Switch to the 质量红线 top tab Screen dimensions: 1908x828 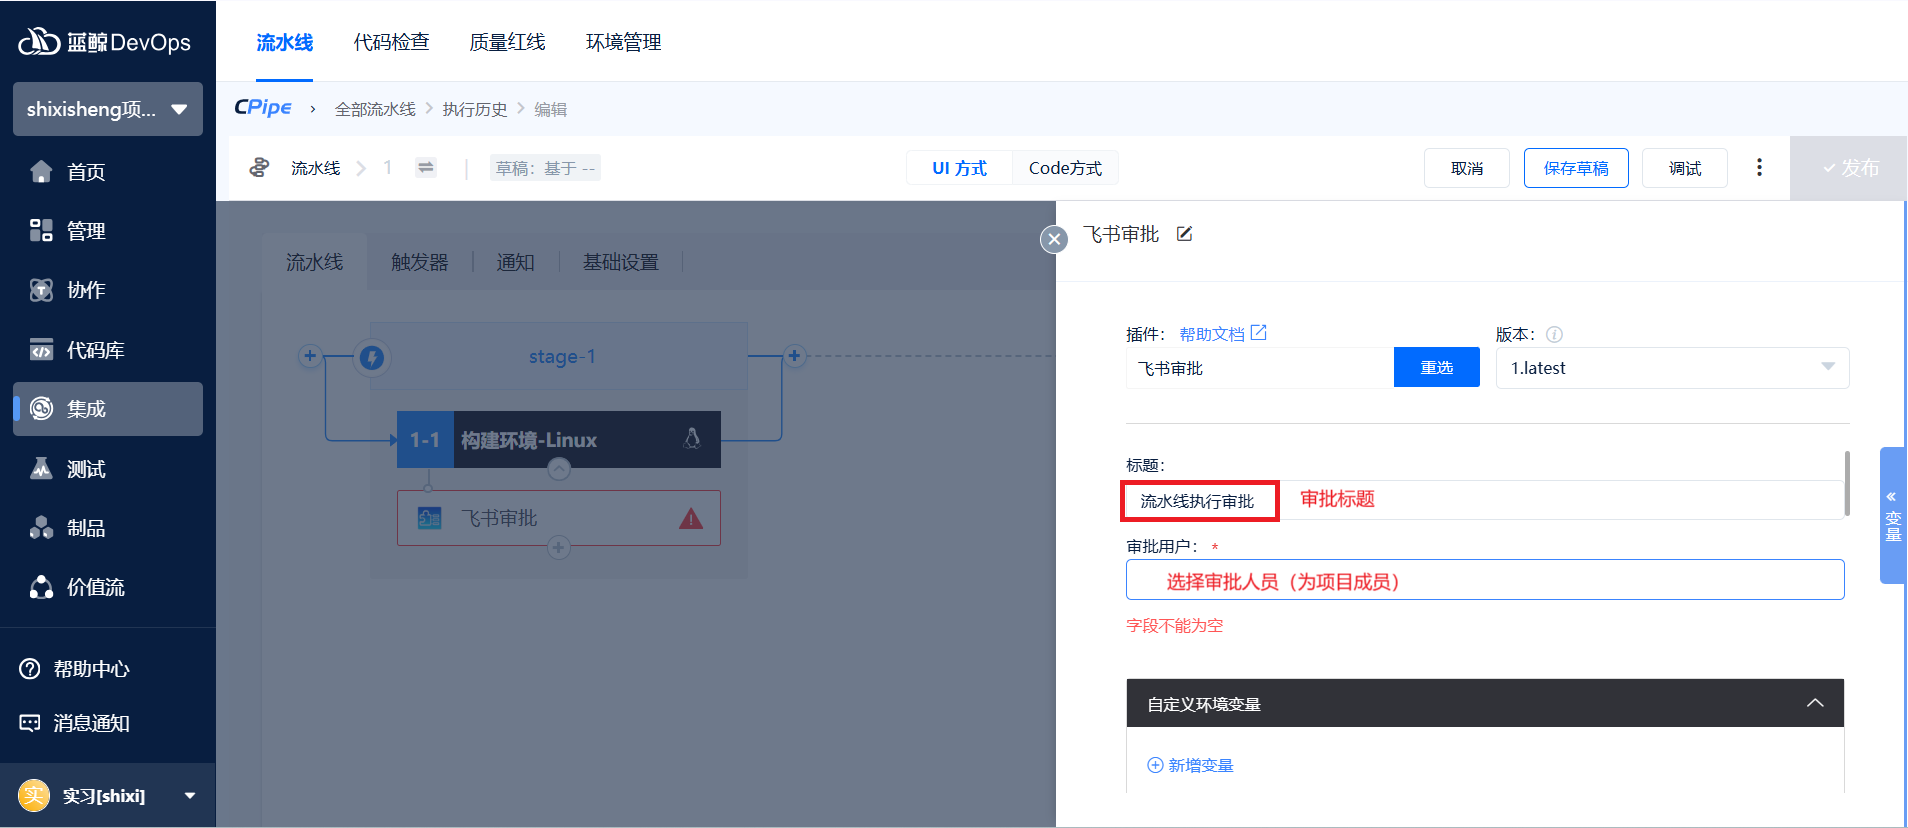click(507, 42)
